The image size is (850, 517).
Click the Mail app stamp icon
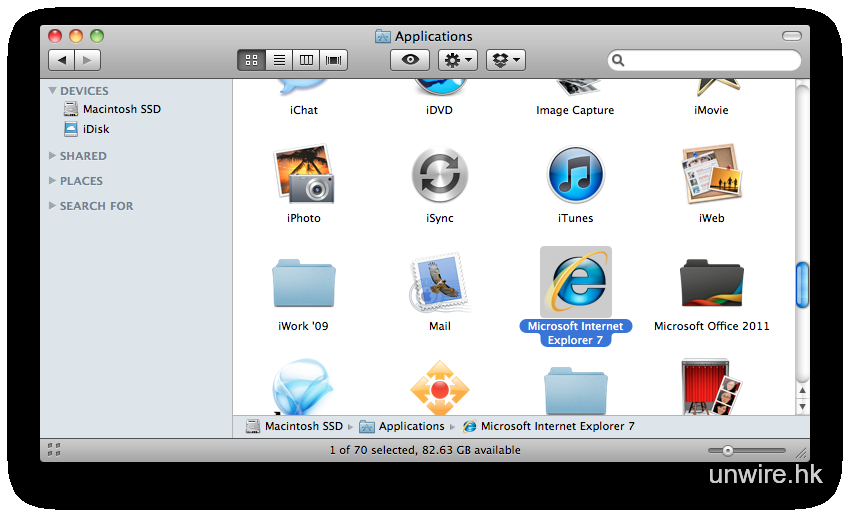tap(439, 283)
